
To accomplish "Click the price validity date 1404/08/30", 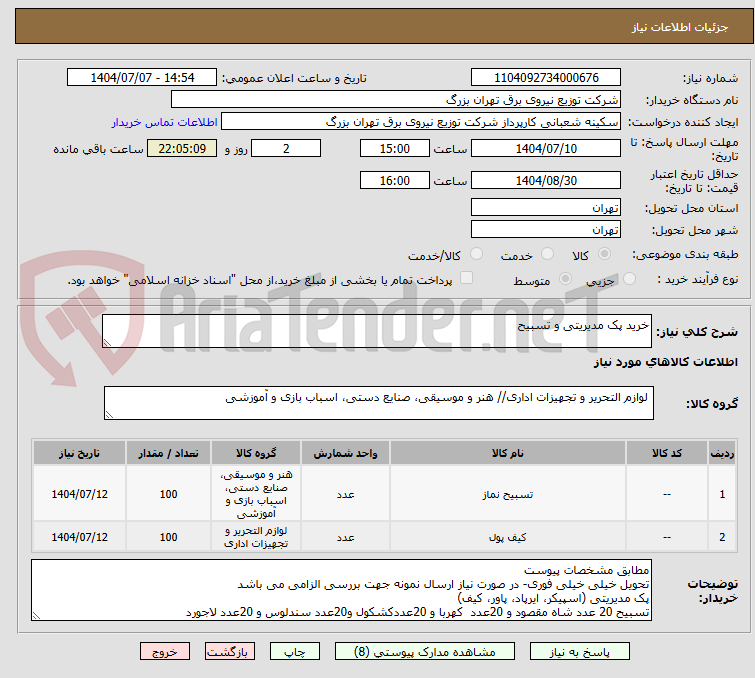I will pos(546,181).
